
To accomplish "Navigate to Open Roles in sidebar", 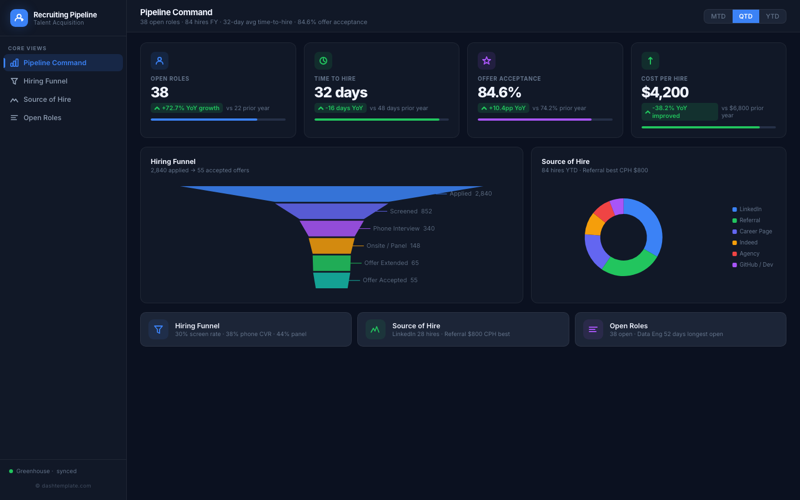I will pyautogui.click(x=64, y=118).
